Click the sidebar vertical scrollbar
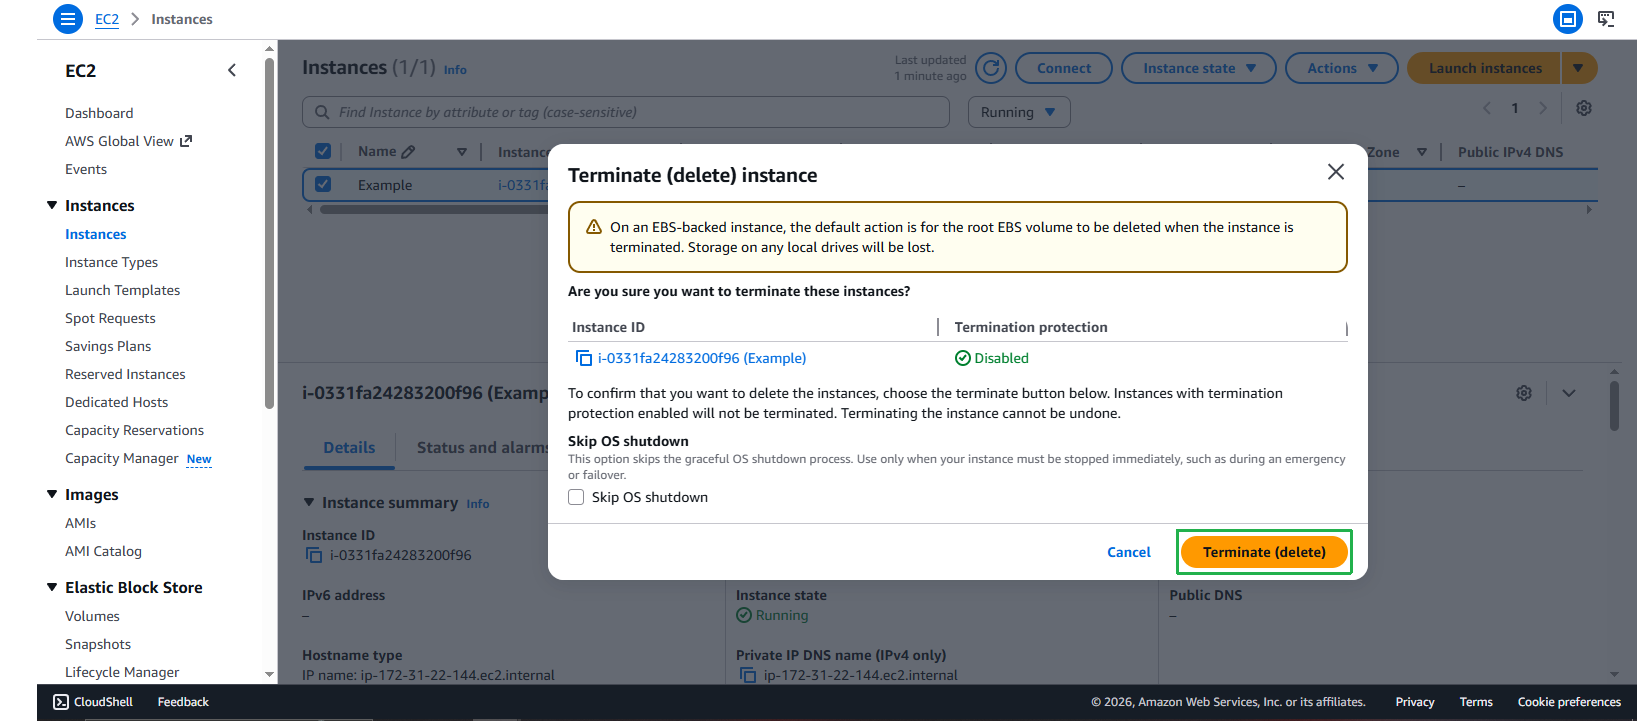 click(x=269, y=233)
